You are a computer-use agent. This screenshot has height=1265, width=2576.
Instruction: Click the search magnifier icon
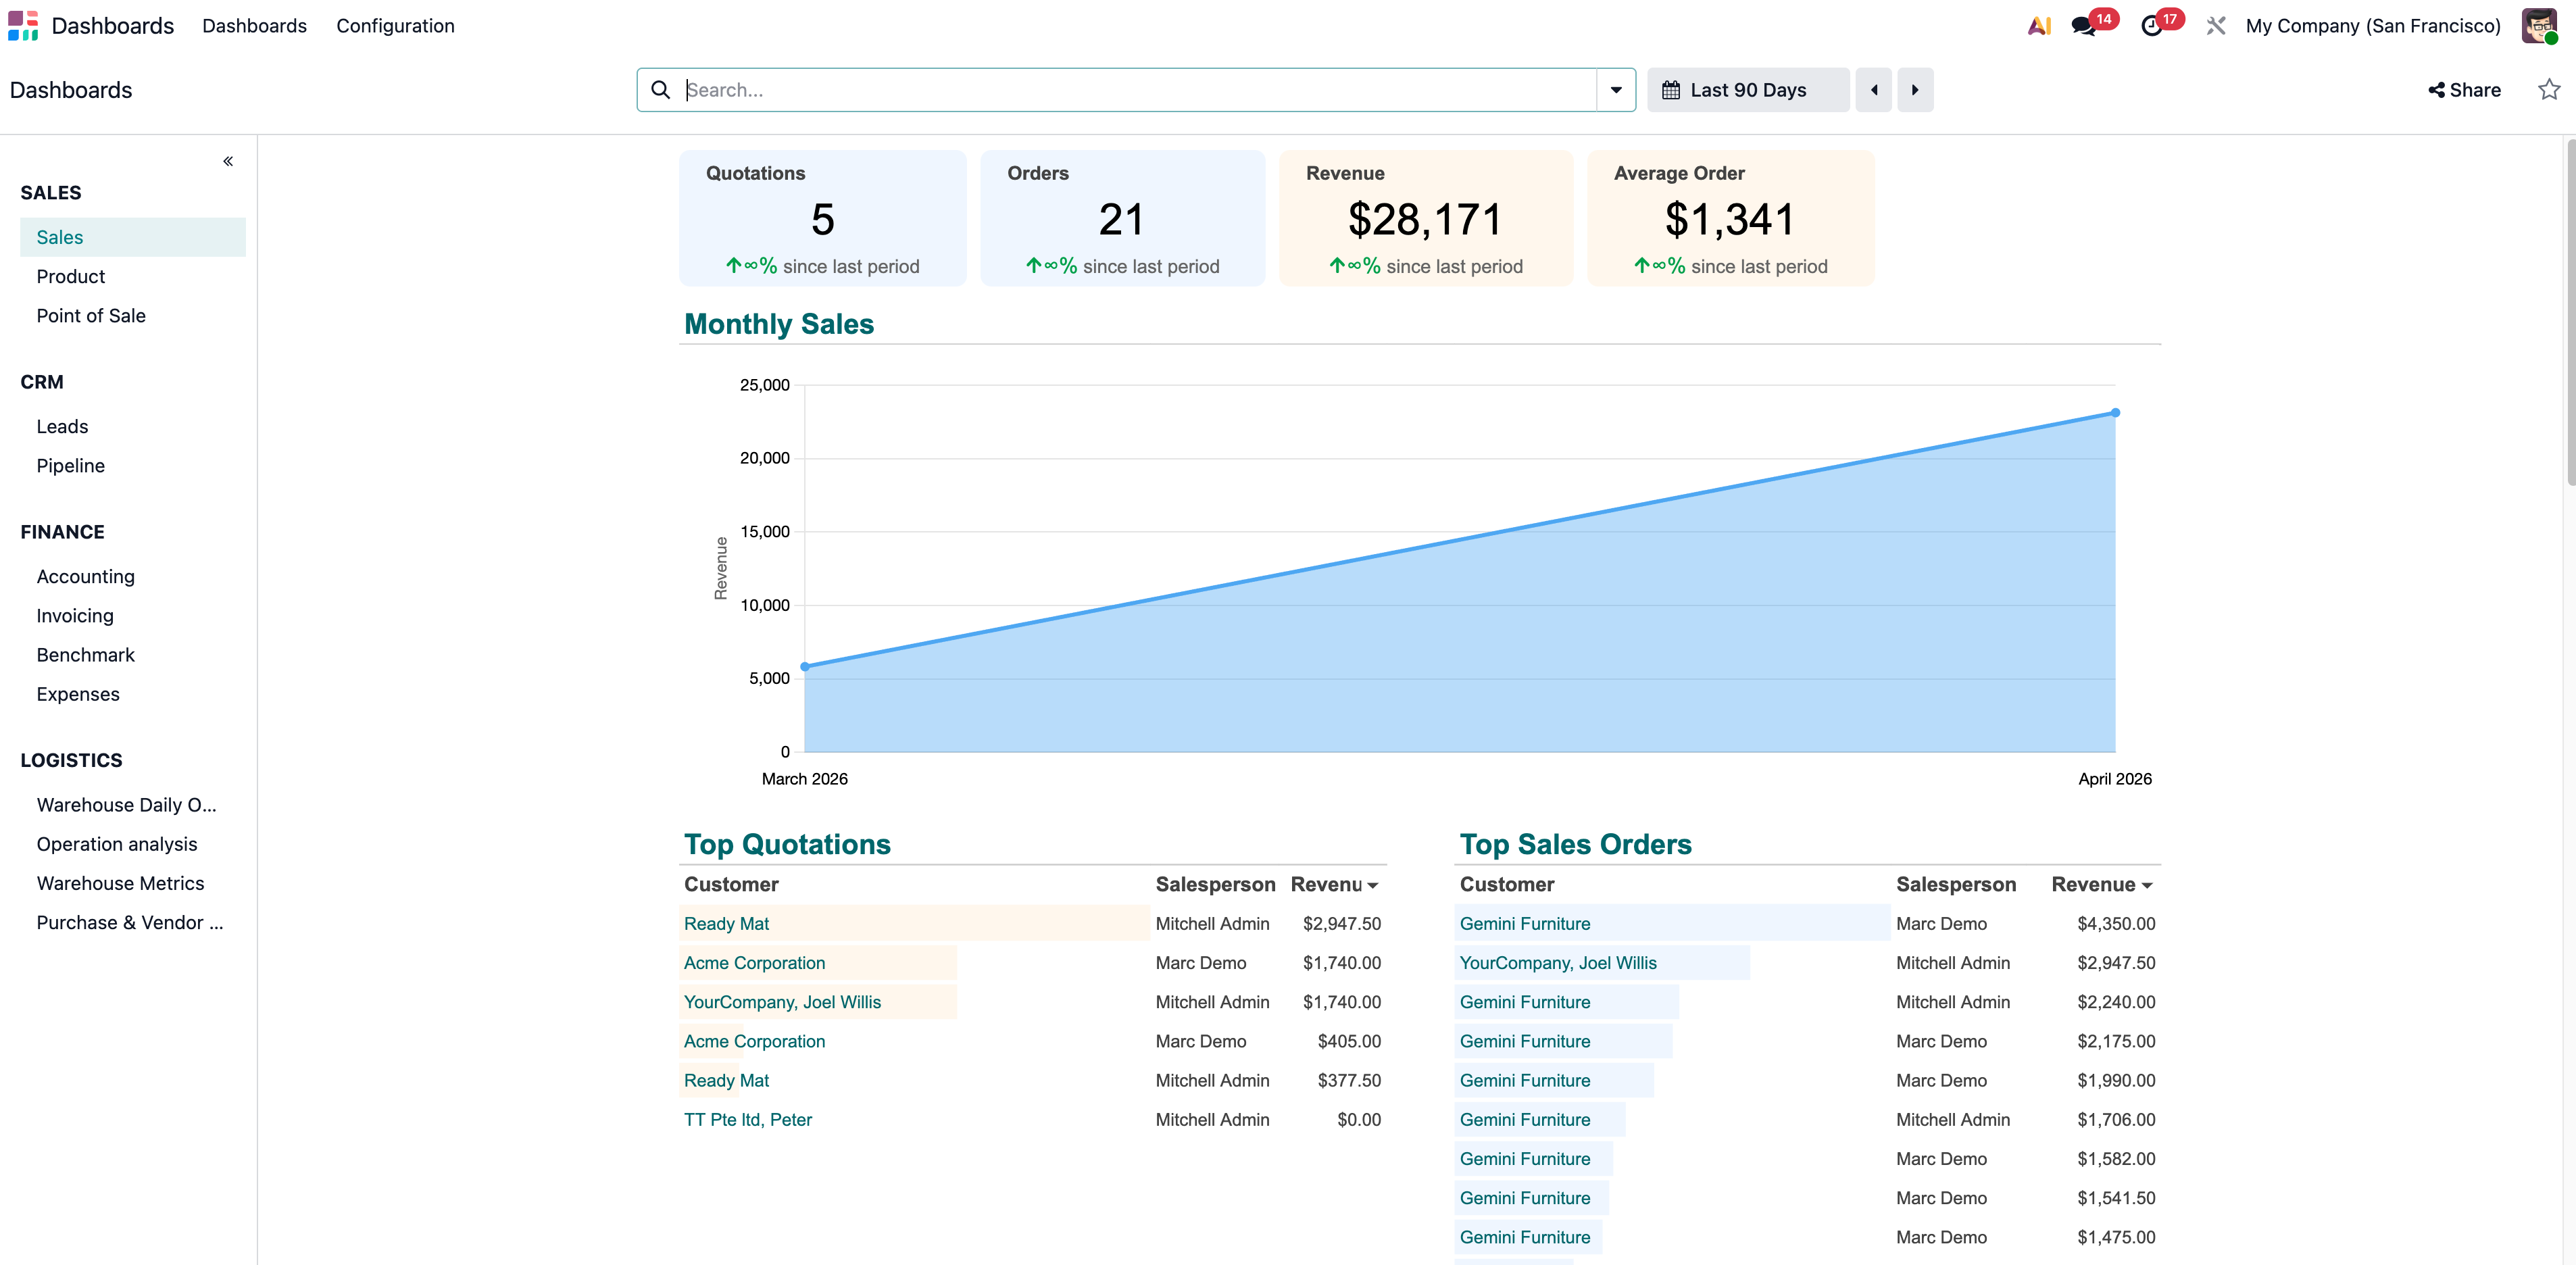(x=660, y=90)
